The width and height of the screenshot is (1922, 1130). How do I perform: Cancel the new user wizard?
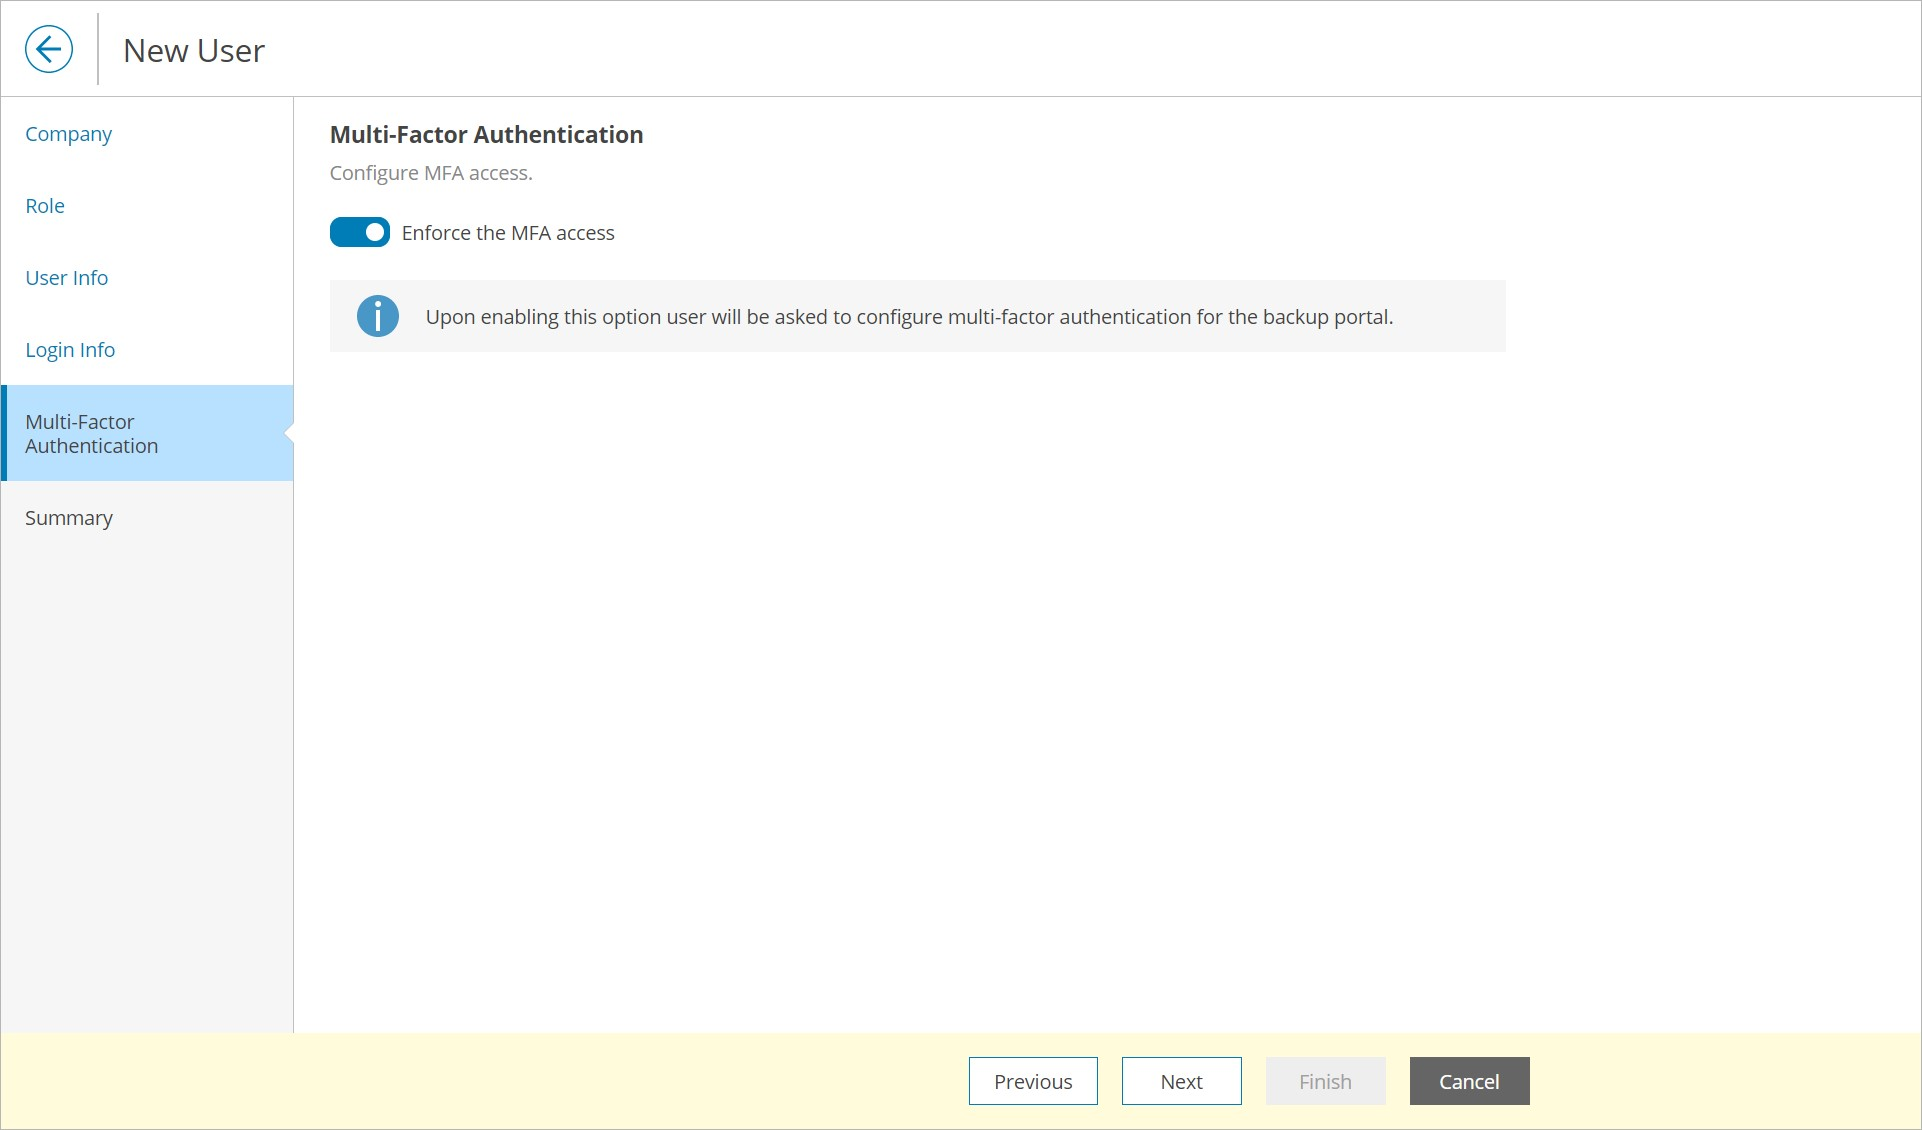[x=1468, y=1081]
